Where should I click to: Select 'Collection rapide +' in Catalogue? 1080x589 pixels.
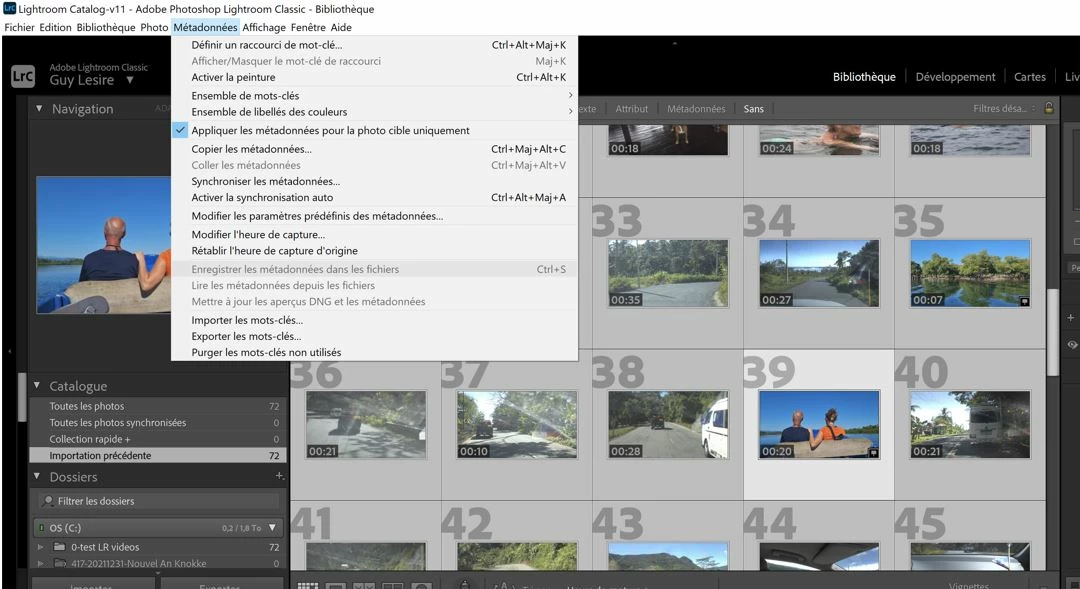tap(158, 439)
